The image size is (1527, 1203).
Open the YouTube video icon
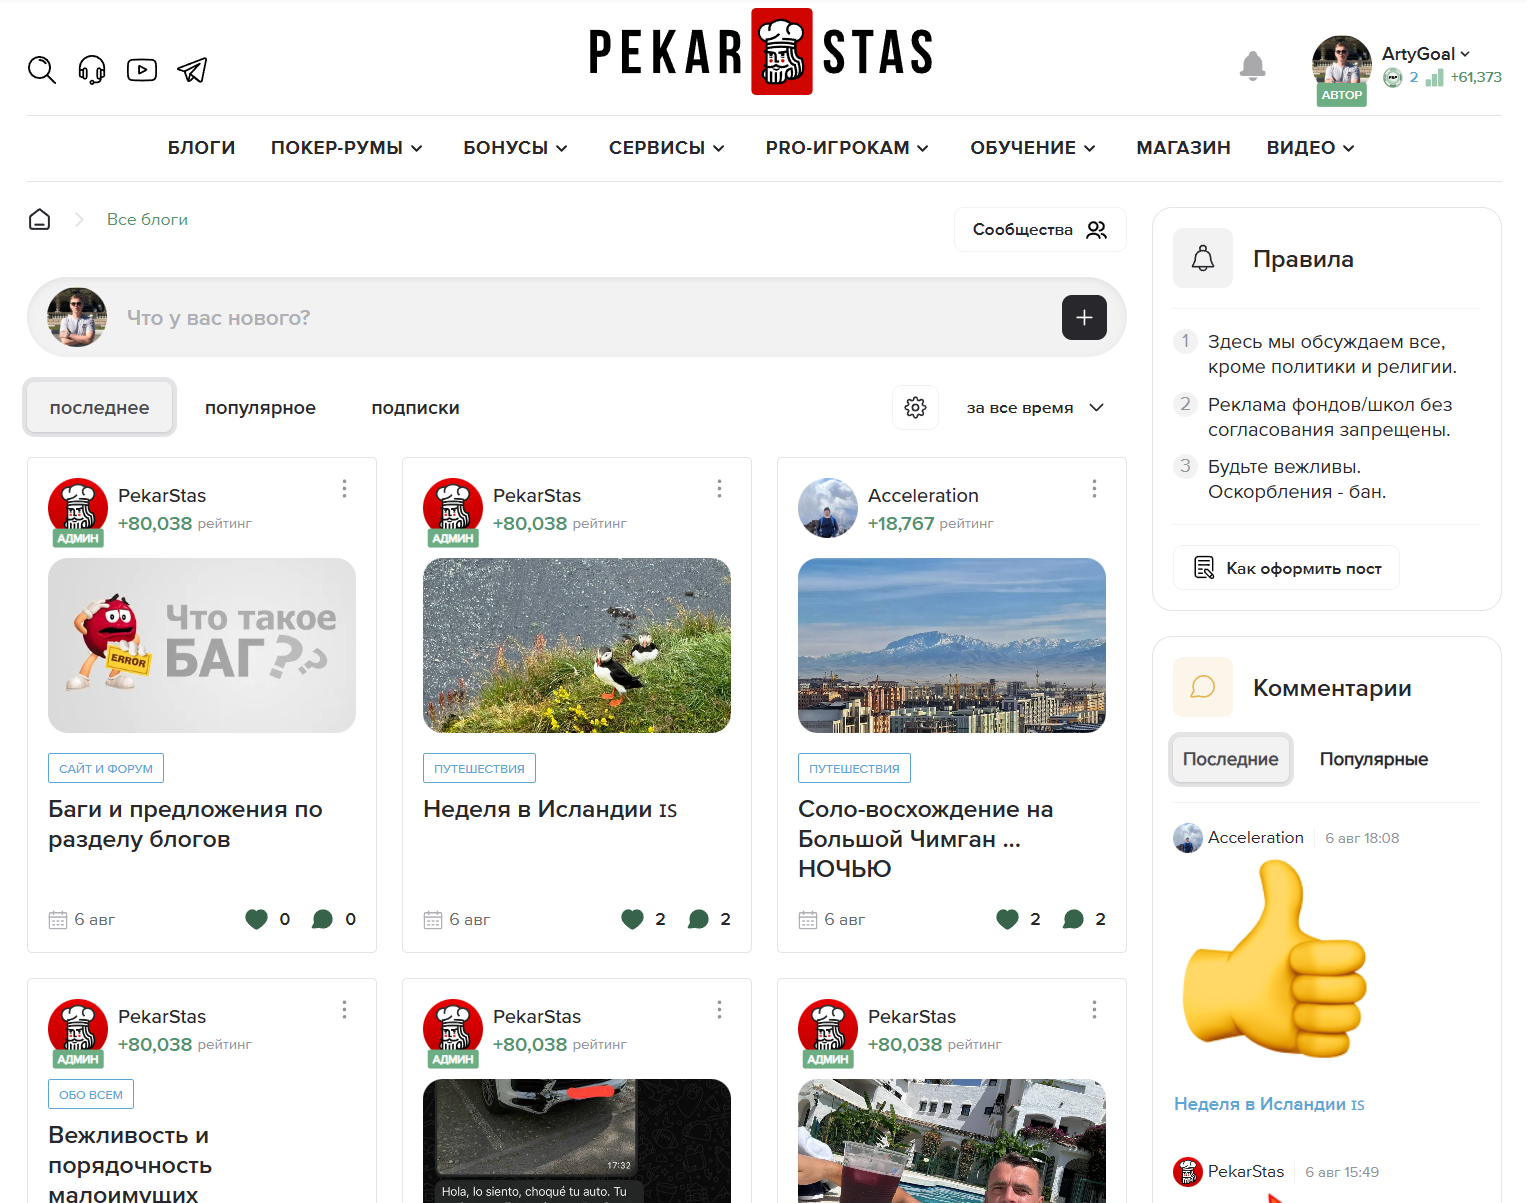(142, 70)
